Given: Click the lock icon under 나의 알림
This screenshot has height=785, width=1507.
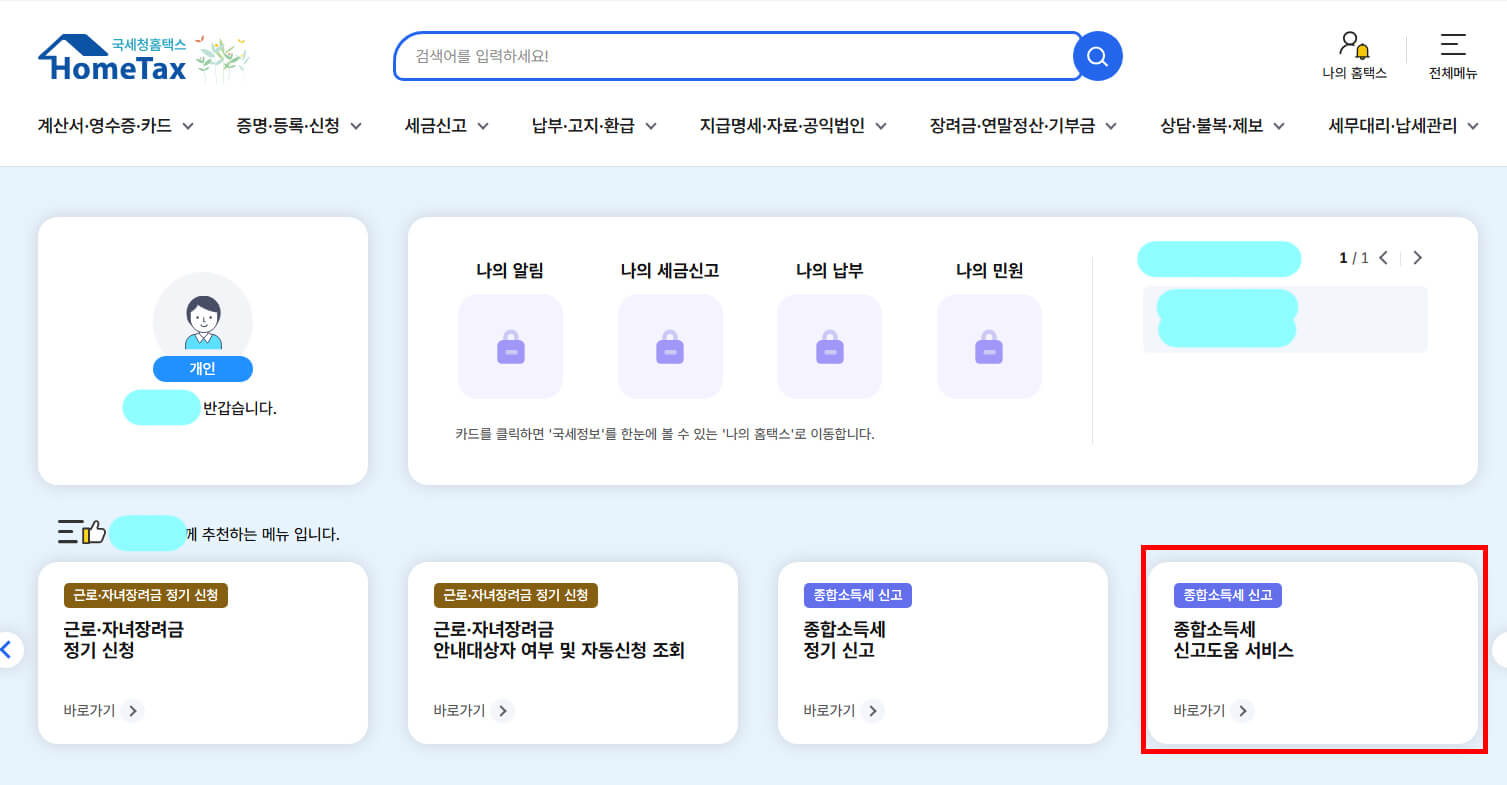Looking at the screenshot, I should coord(510,345).
